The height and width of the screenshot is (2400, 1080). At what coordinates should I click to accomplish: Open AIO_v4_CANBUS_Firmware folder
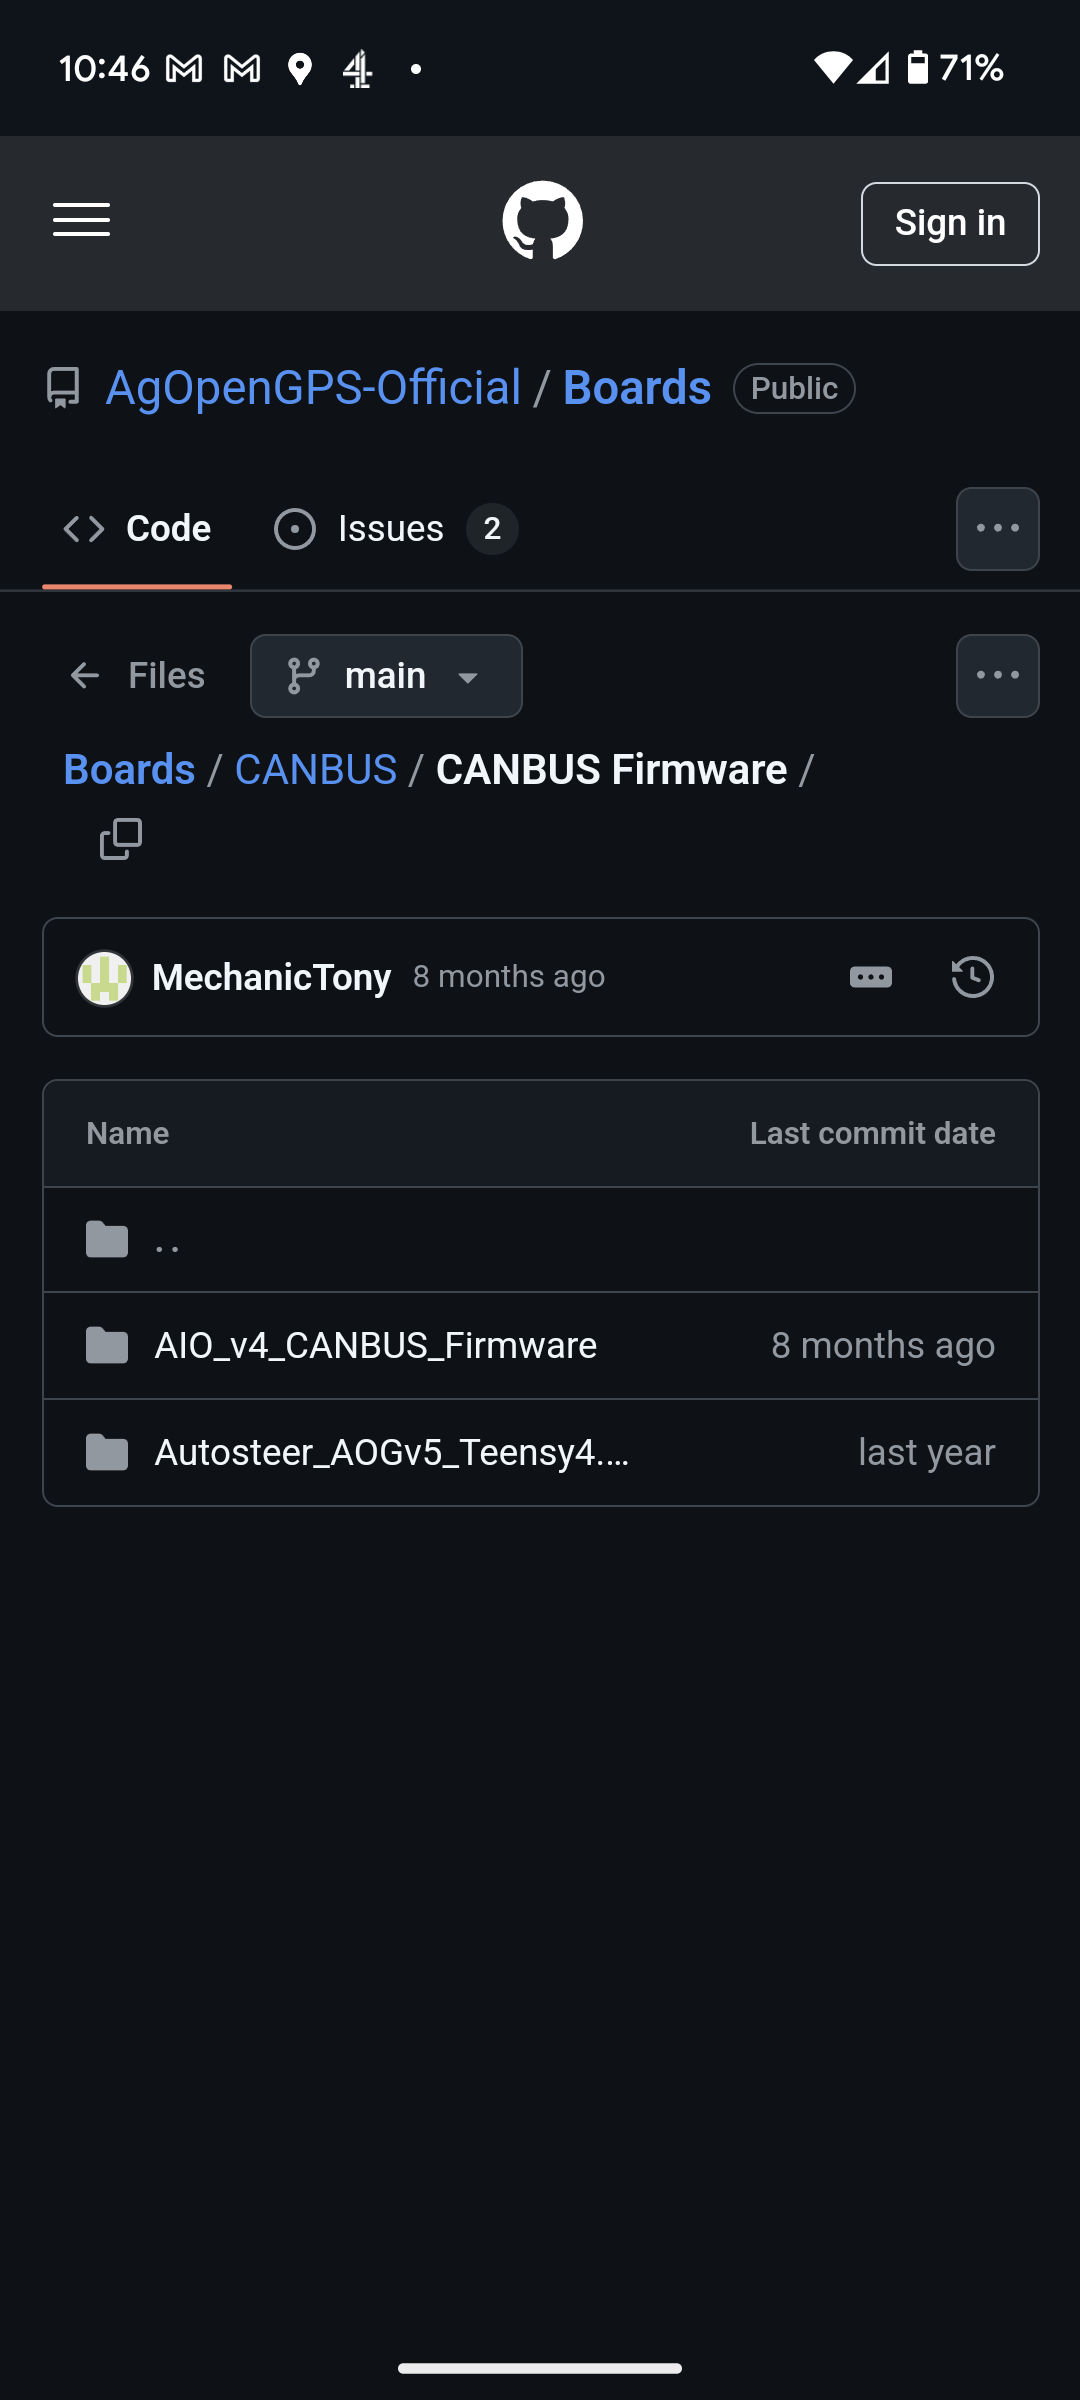tap(375, 1346)
